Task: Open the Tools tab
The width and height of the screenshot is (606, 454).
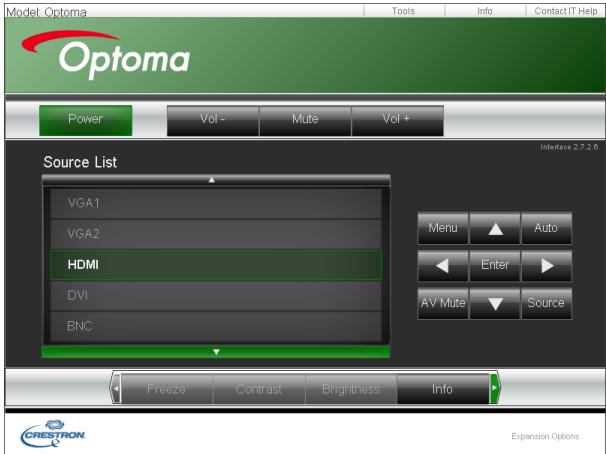Action: (403, 11)
